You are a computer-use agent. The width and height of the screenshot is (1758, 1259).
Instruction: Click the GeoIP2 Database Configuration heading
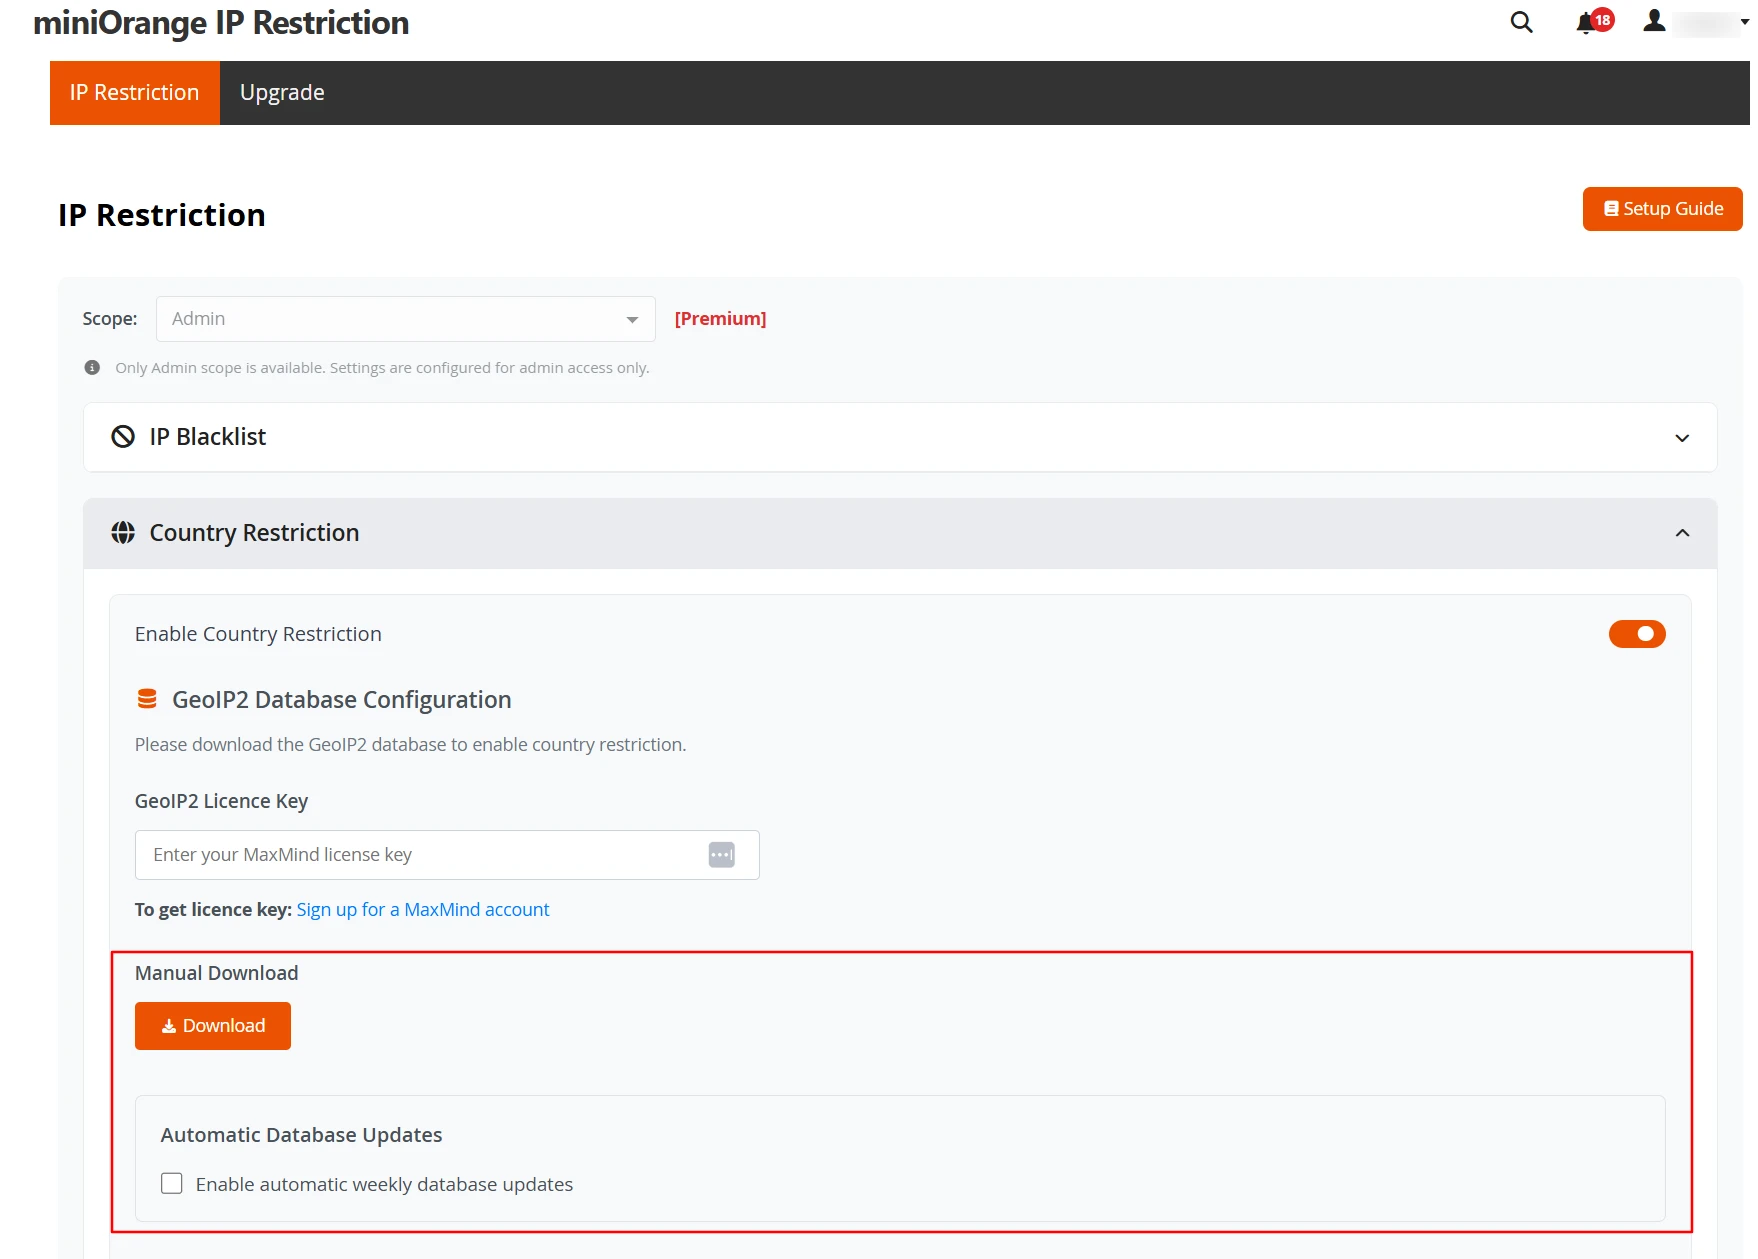point(341,700)
